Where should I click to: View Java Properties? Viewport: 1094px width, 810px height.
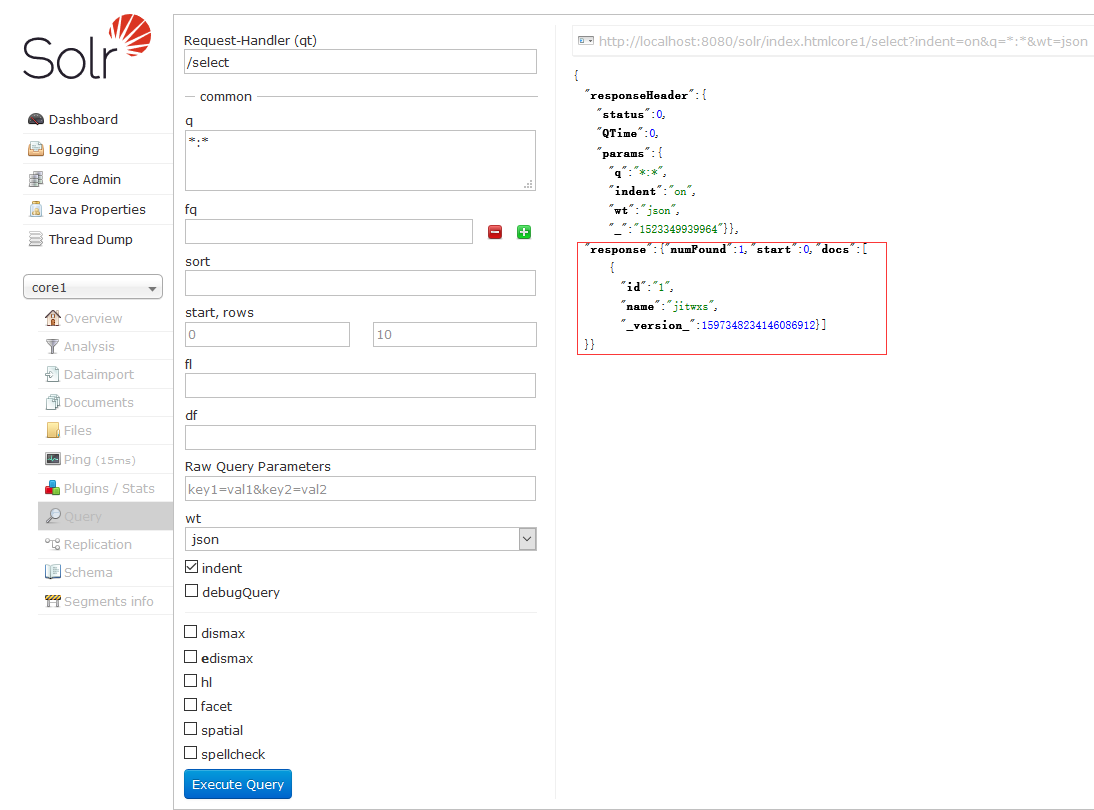click(97, 209)
